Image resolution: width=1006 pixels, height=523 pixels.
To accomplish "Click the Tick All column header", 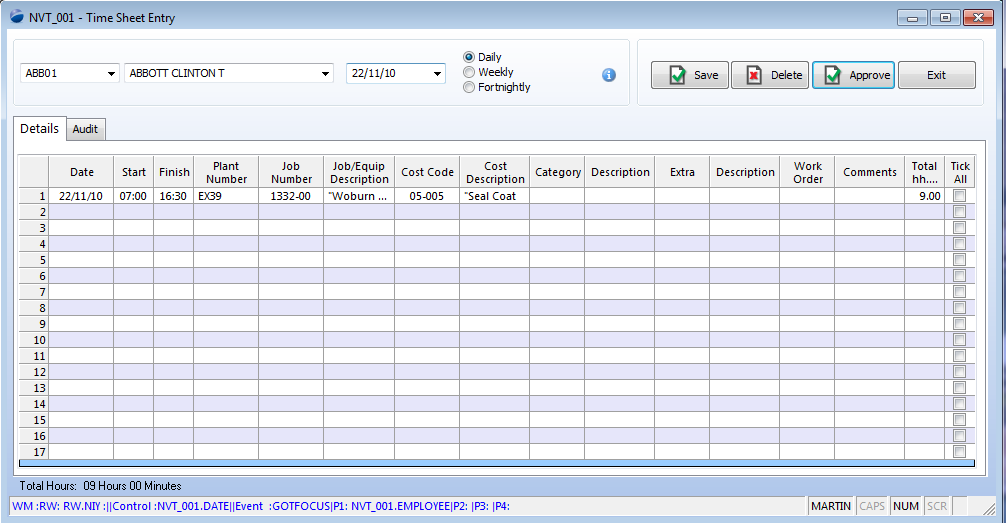I will pyautogui.click(x=960, y=172).
